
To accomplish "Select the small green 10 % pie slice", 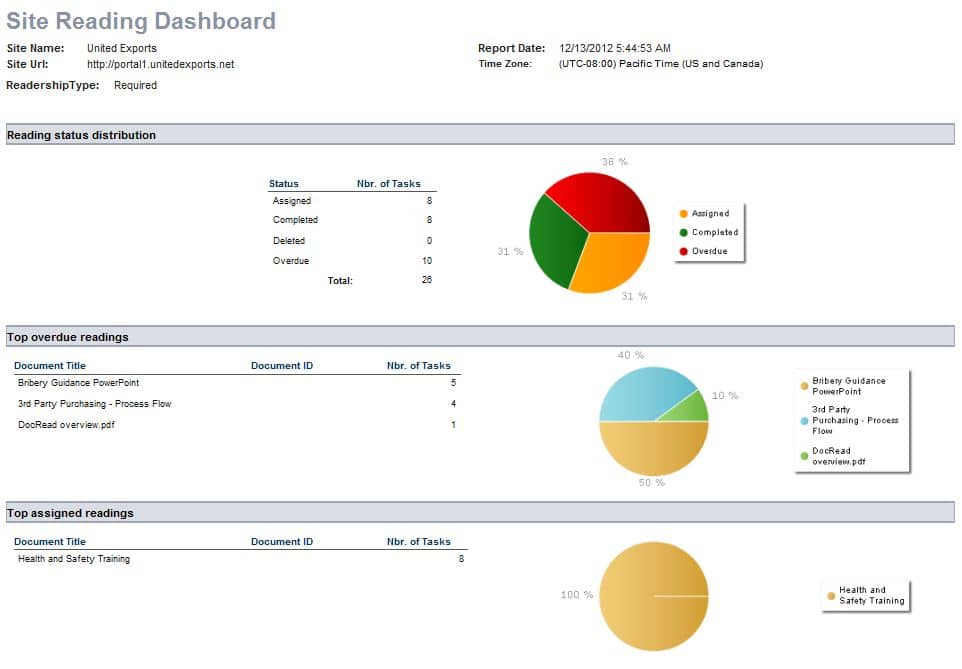I will (693, 408).
